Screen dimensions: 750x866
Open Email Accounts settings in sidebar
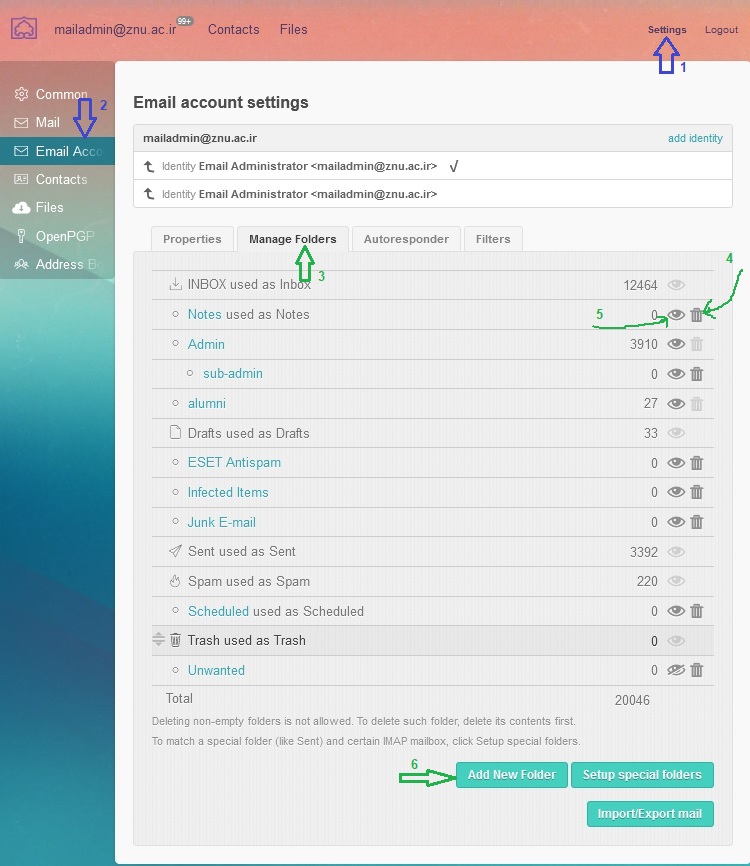[x=57, y=151]
